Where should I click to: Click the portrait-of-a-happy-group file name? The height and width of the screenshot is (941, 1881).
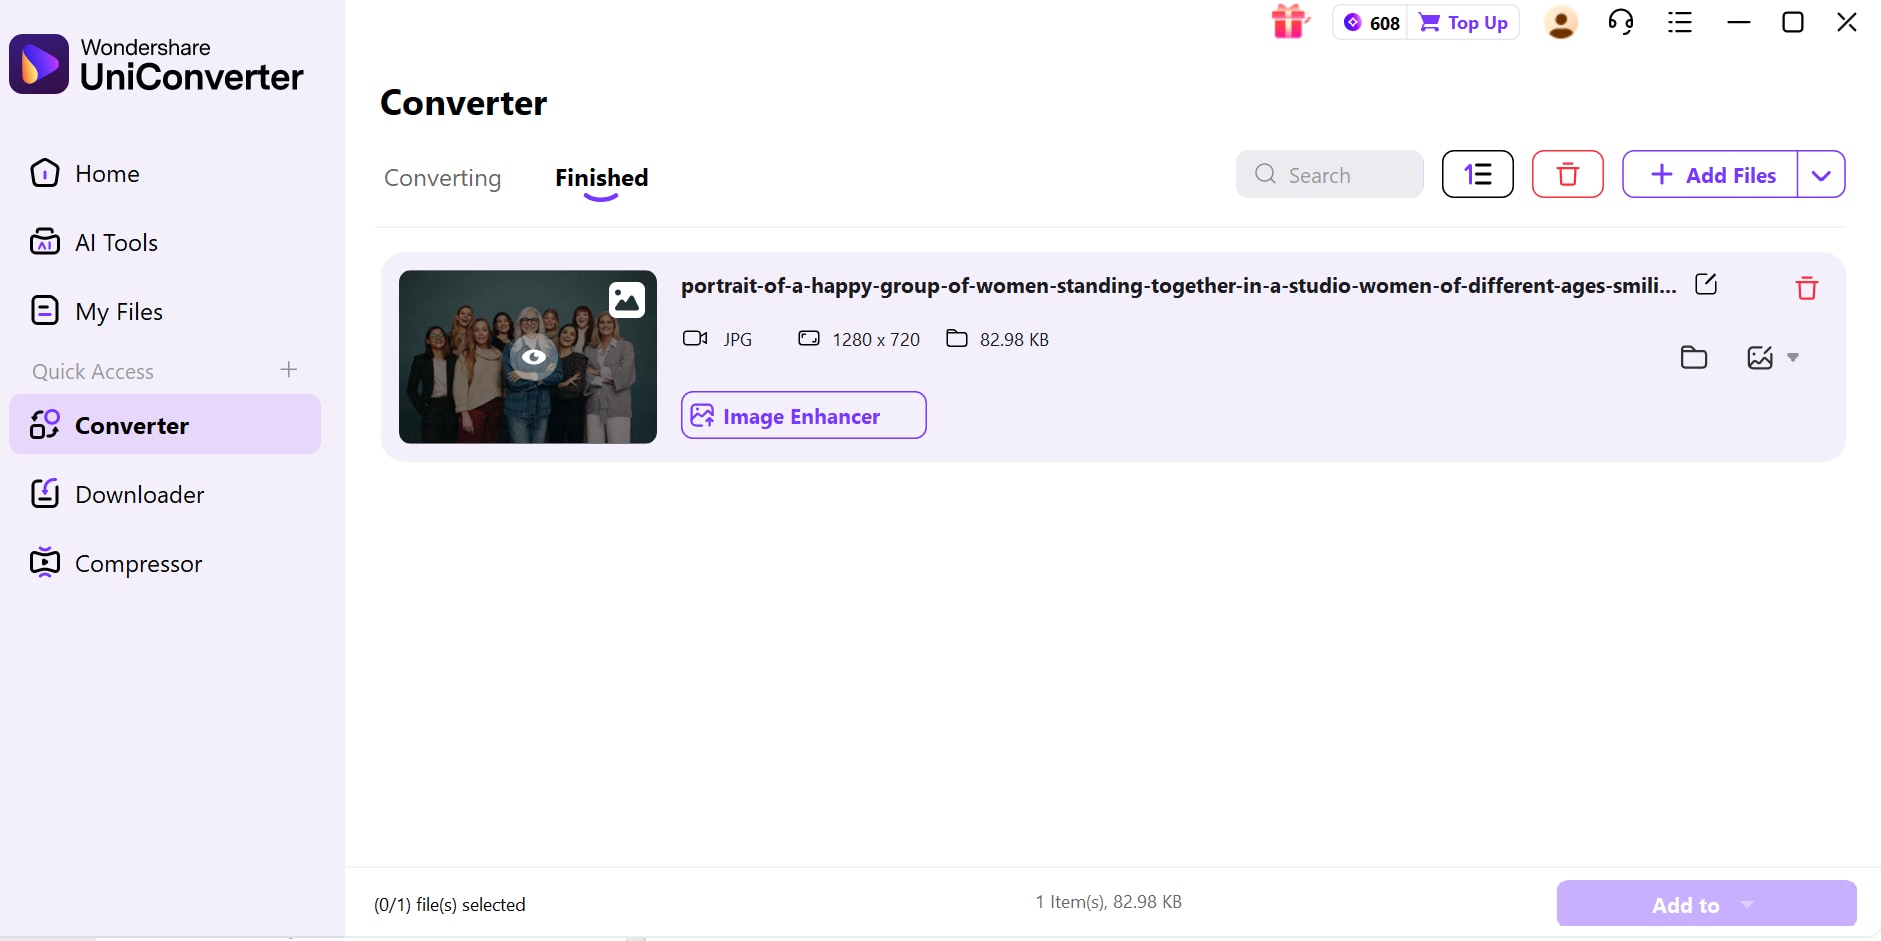(x=1179, y=286)
